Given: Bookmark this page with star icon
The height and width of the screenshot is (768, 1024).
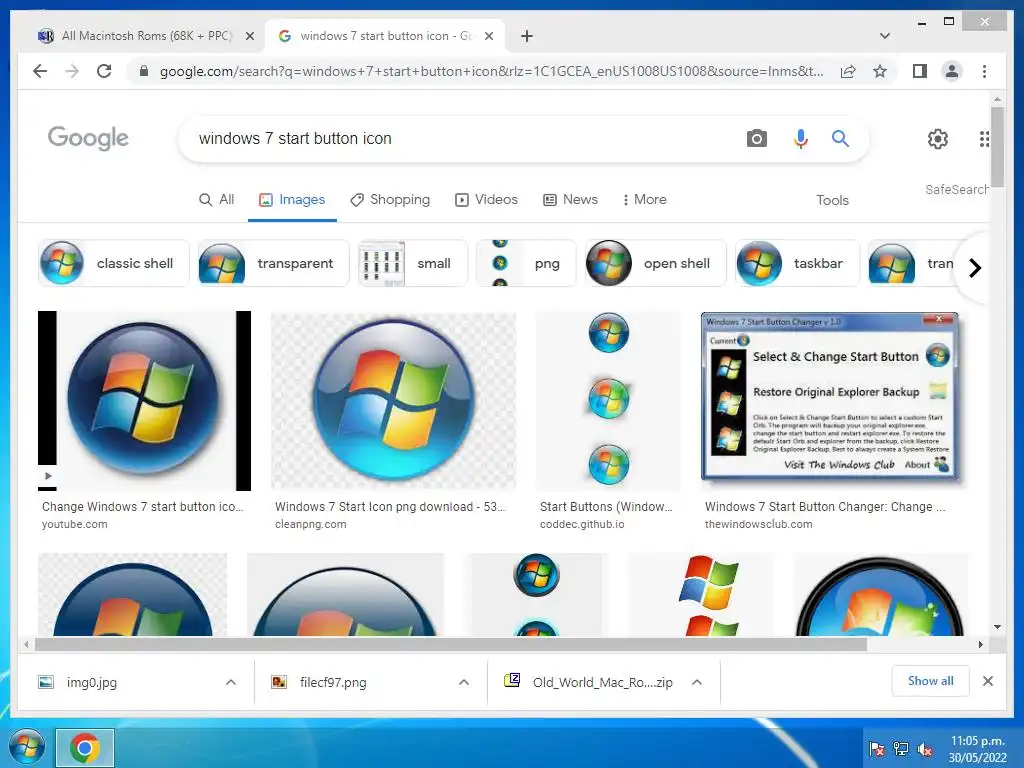Looking at the screenshot, I should coord(880,71).
